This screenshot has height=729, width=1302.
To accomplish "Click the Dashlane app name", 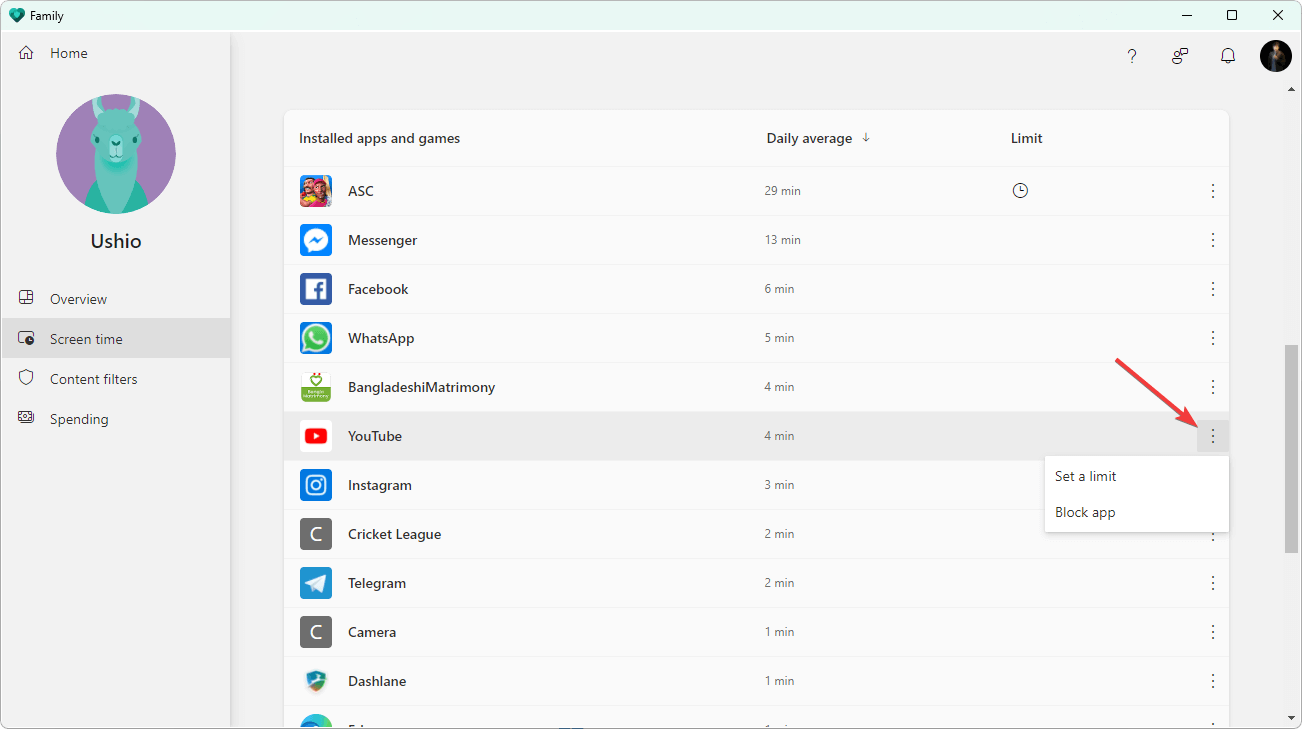I will [x=377, y=681].
